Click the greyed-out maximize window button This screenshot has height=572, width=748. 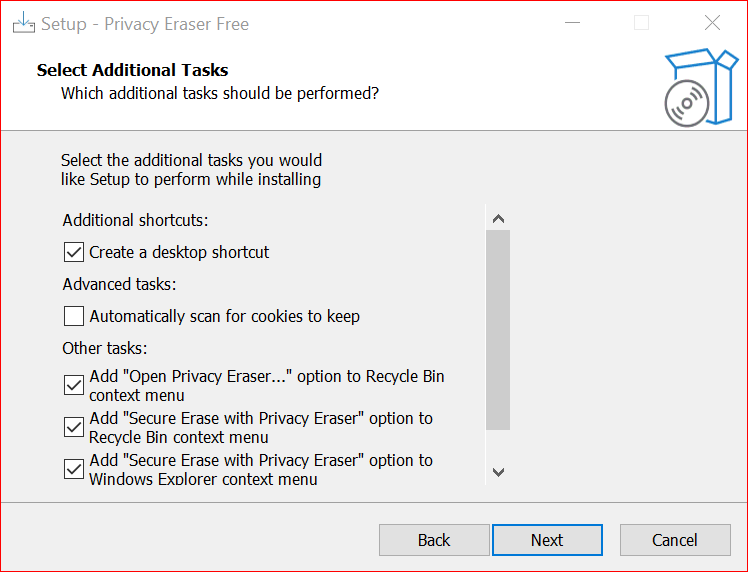pyautogui.click(x=641, y=23)
